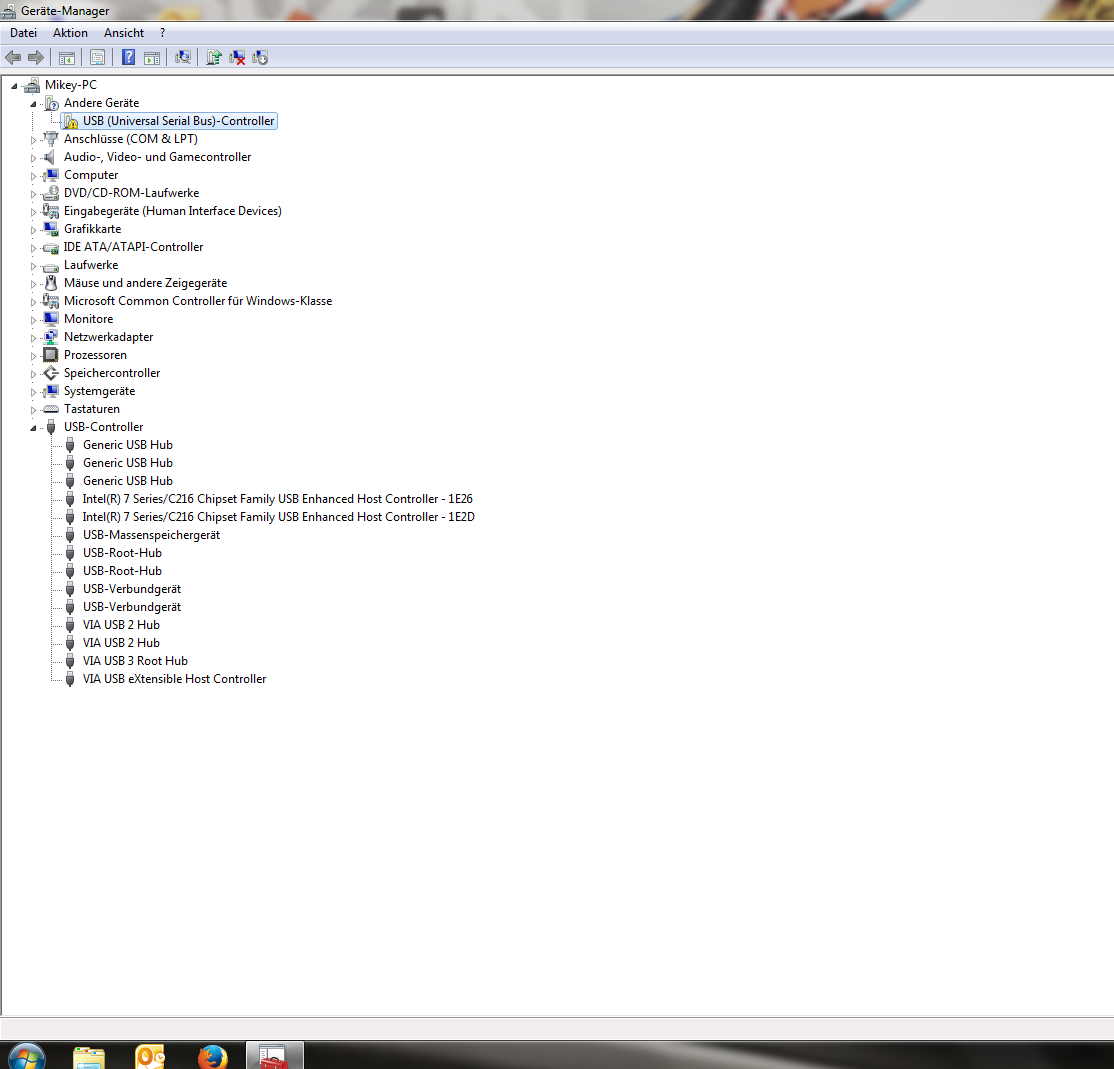Open the Windows Start orb
This screenshot has height=1069, width=1114.
click(x=27, y=1056)
